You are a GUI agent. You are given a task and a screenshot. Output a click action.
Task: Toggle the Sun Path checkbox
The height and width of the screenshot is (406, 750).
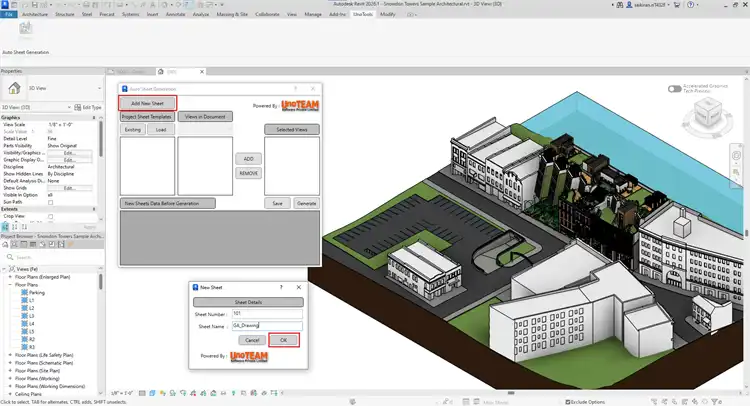pos(50,202)
